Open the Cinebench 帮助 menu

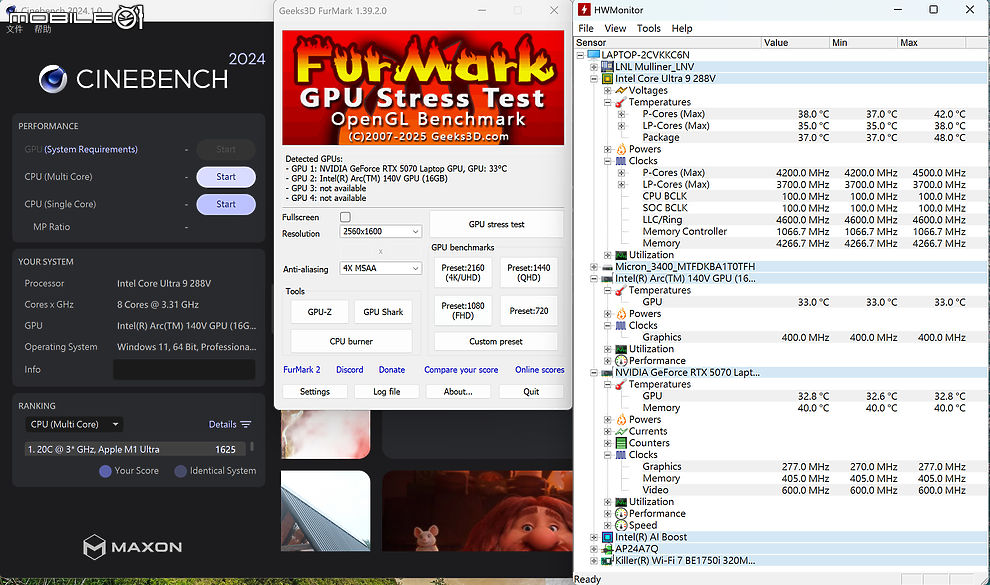point(42,29)
